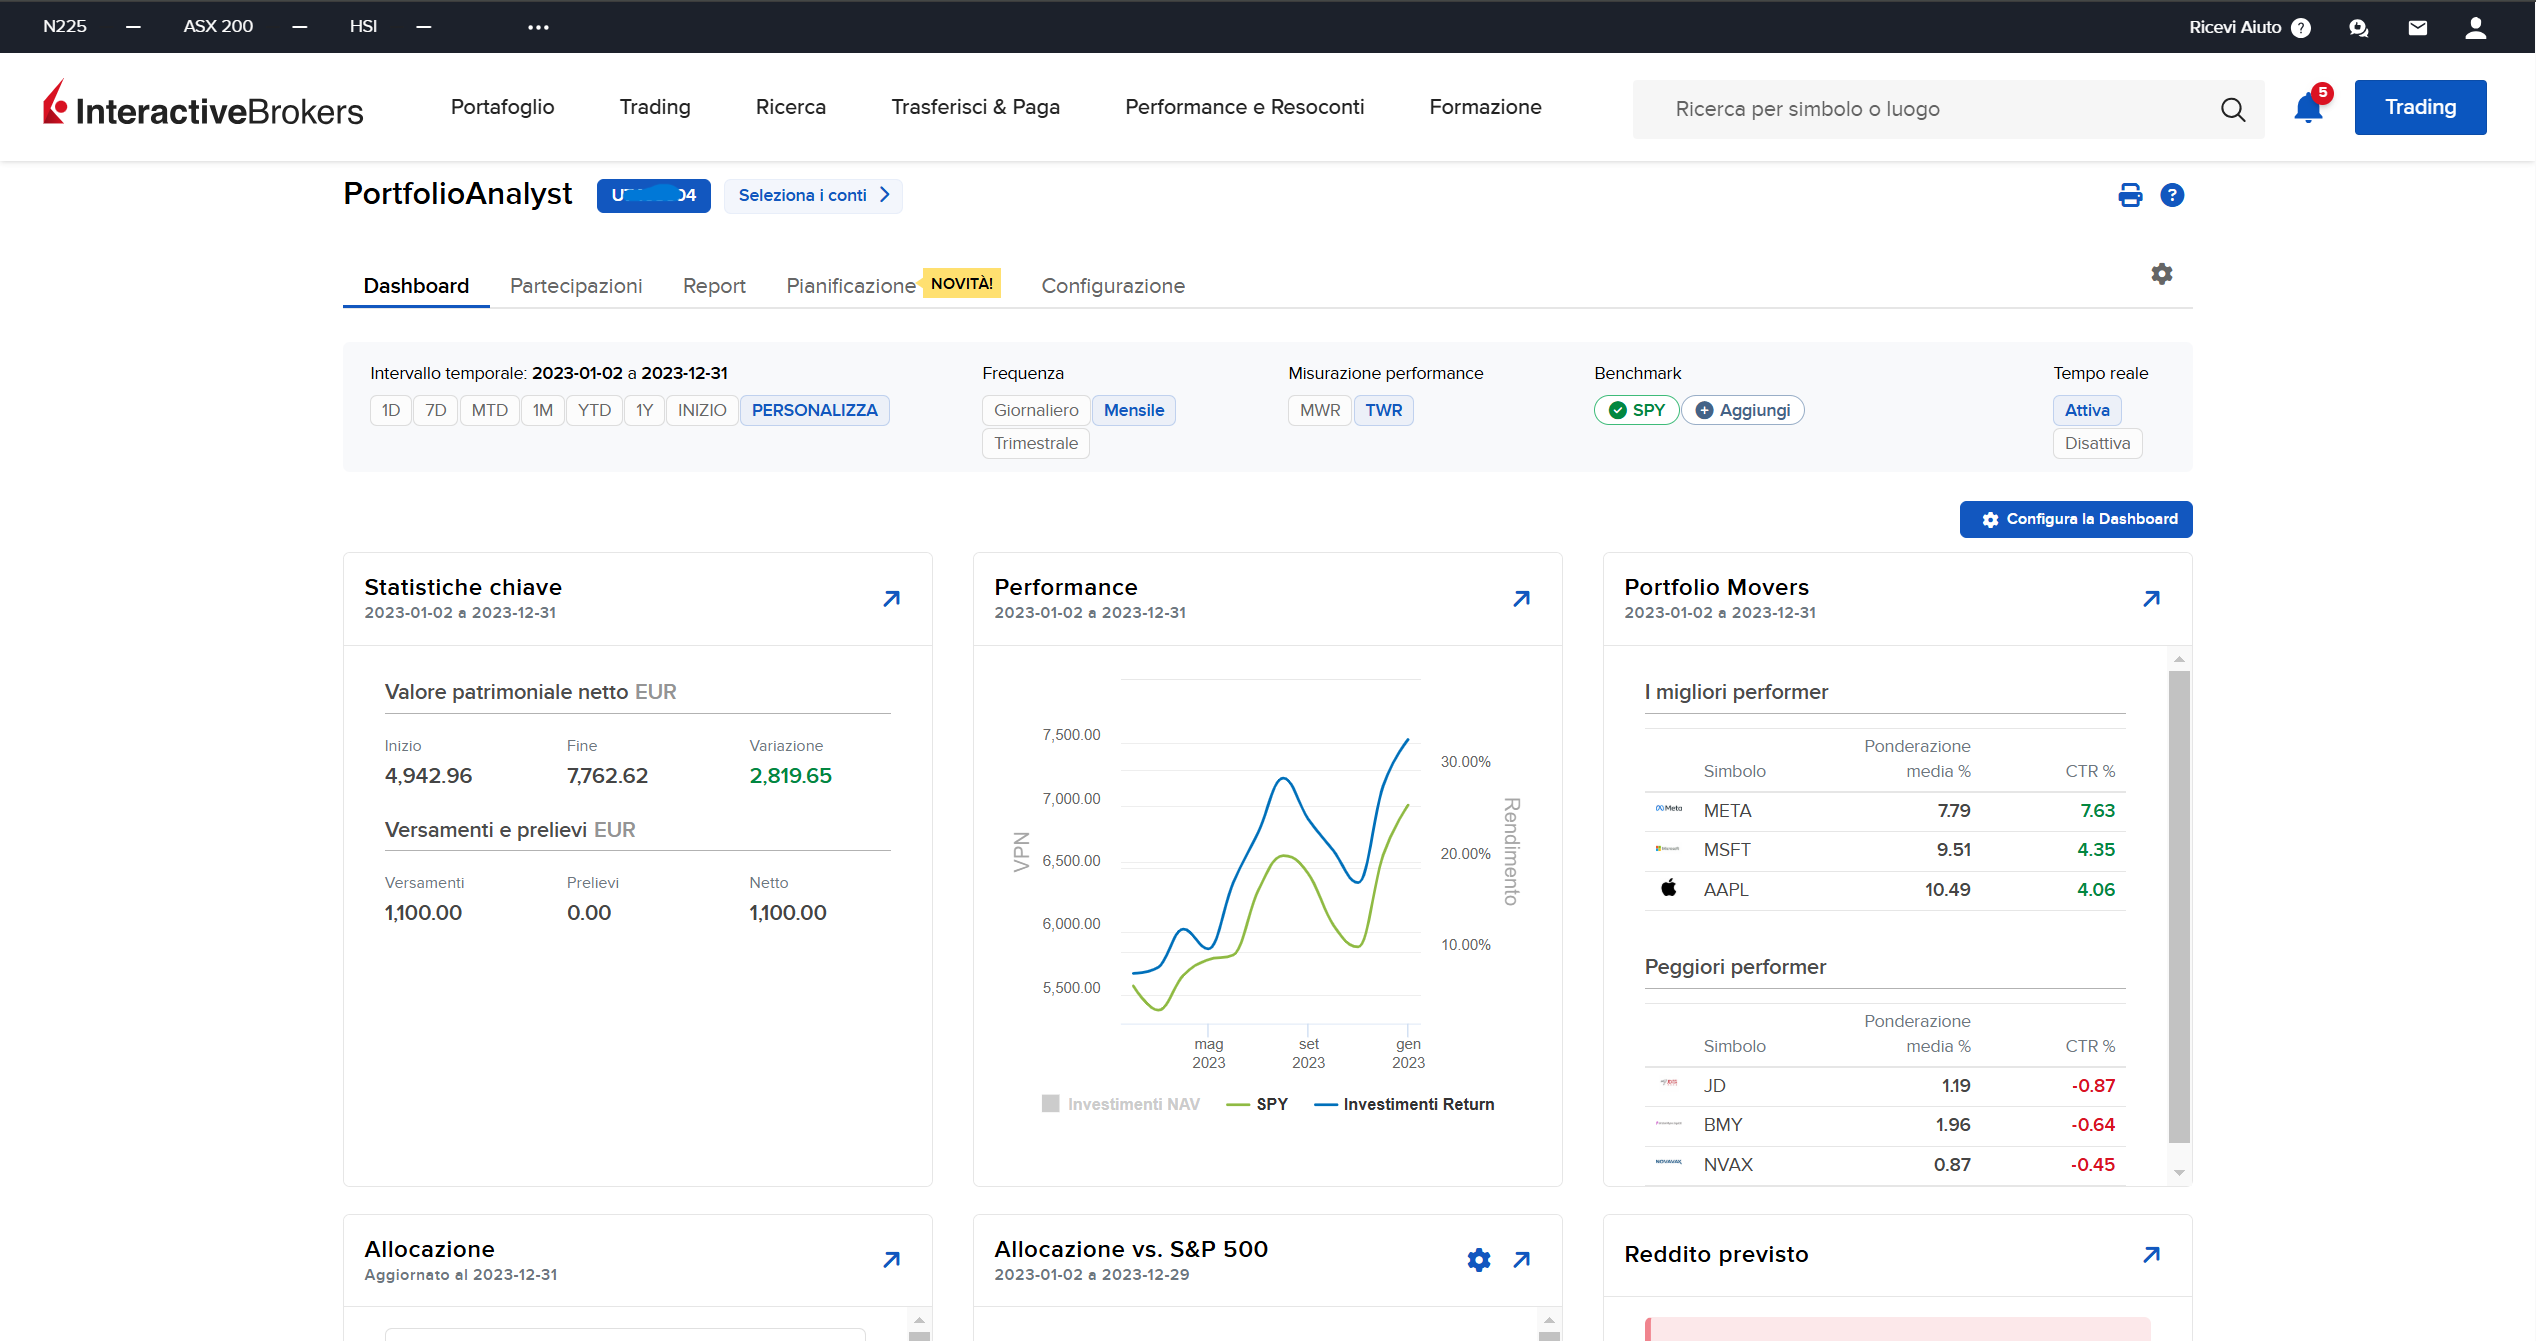Switch performance measure to MWR
Viewport: 2536px width, 1341px height.
[x=1320, y=410]
